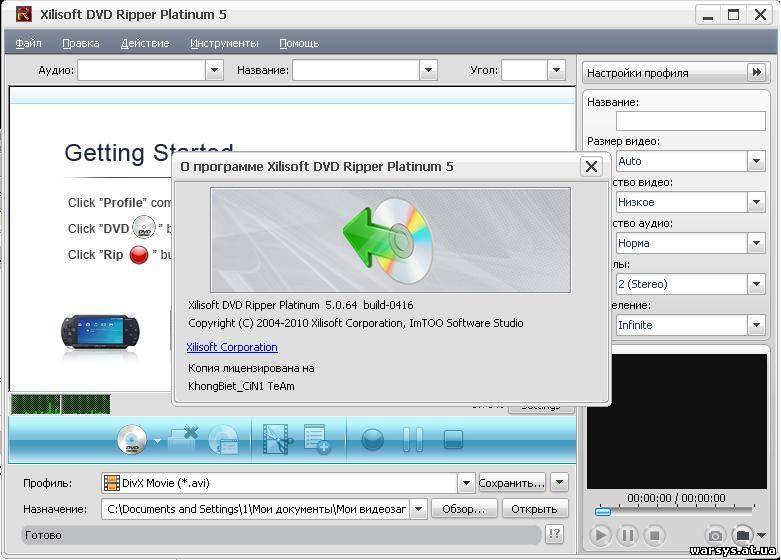Open the channels 2 (Stereo) dropdown
The height and width of the screenshot is (560, 781).
click(756, 284)
